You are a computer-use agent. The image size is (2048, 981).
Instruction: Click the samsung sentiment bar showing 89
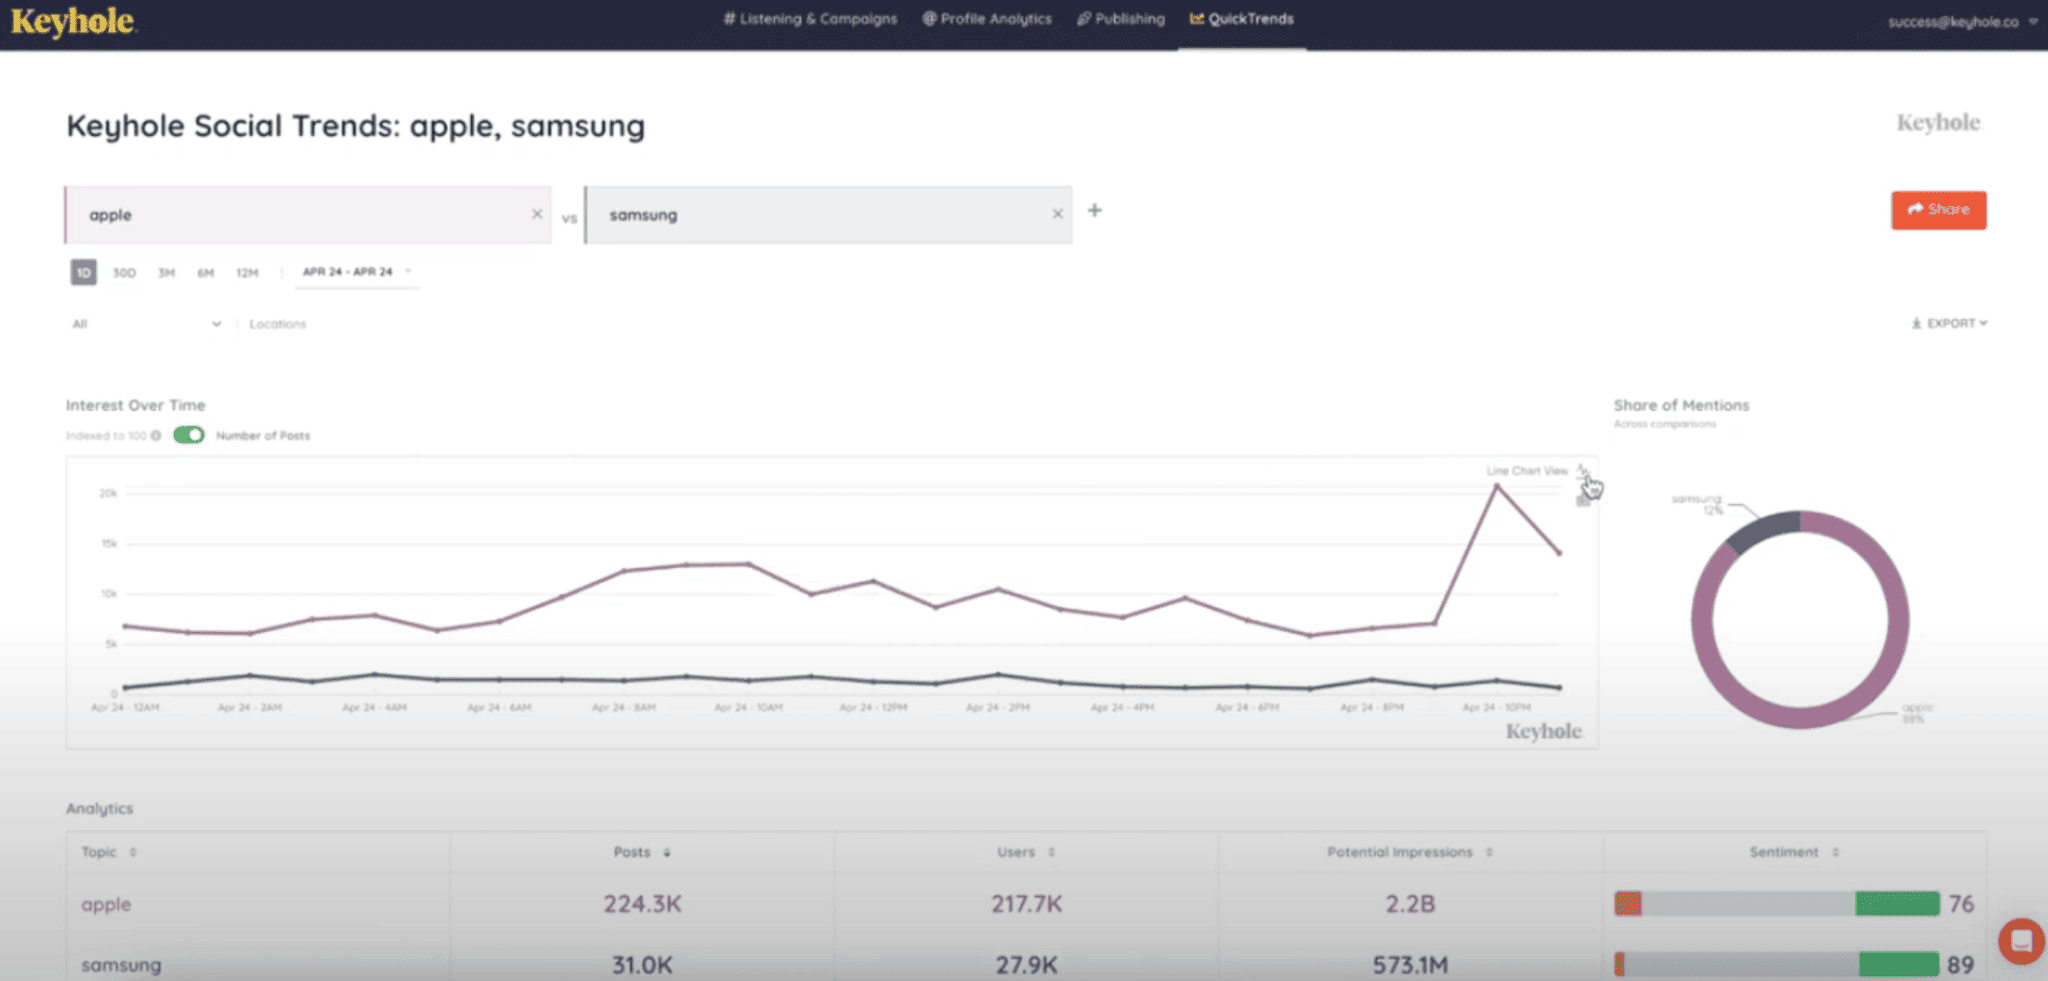[x=1777, y=965]
